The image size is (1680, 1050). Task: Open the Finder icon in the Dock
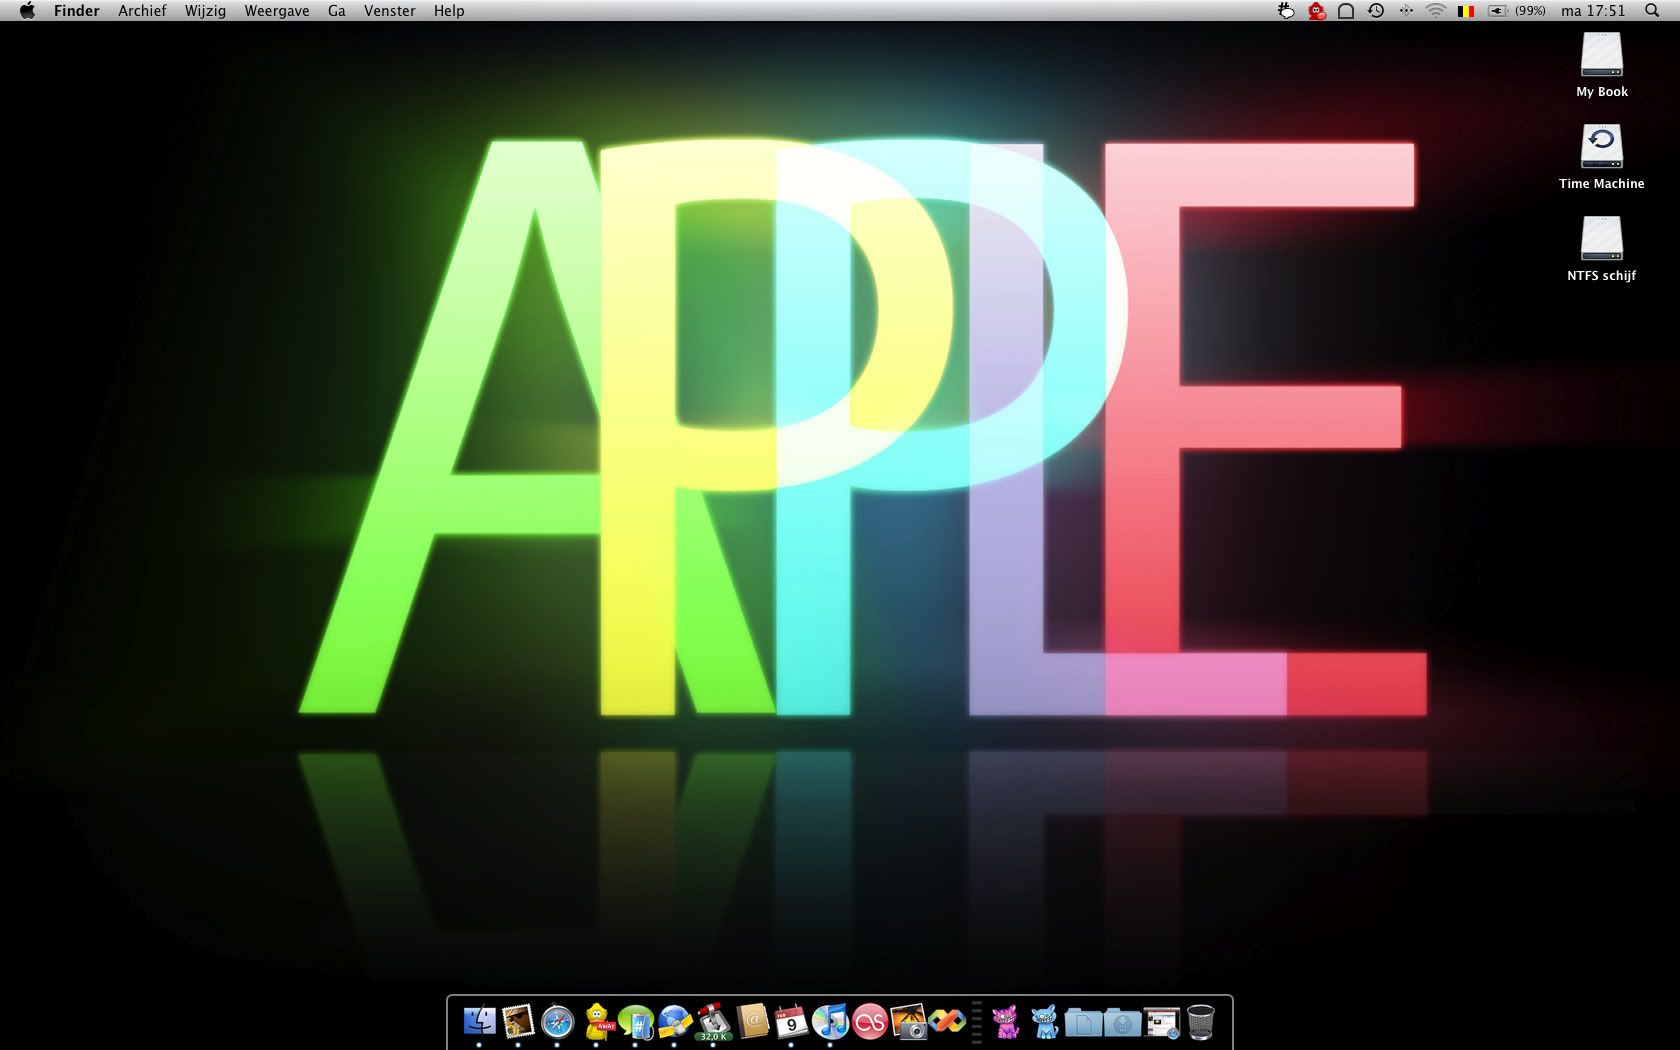click(480, 1022)
